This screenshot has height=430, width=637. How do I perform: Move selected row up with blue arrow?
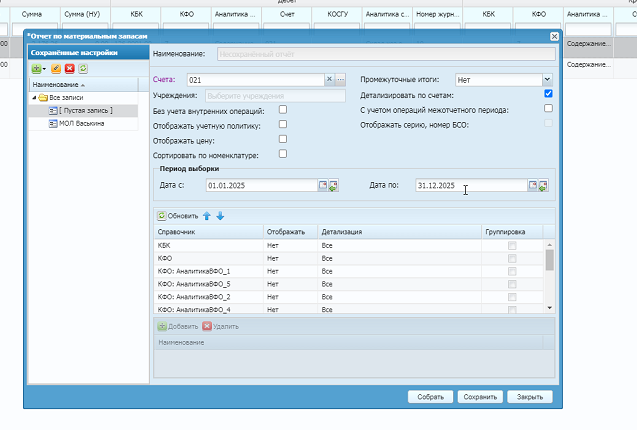[207, 216]
